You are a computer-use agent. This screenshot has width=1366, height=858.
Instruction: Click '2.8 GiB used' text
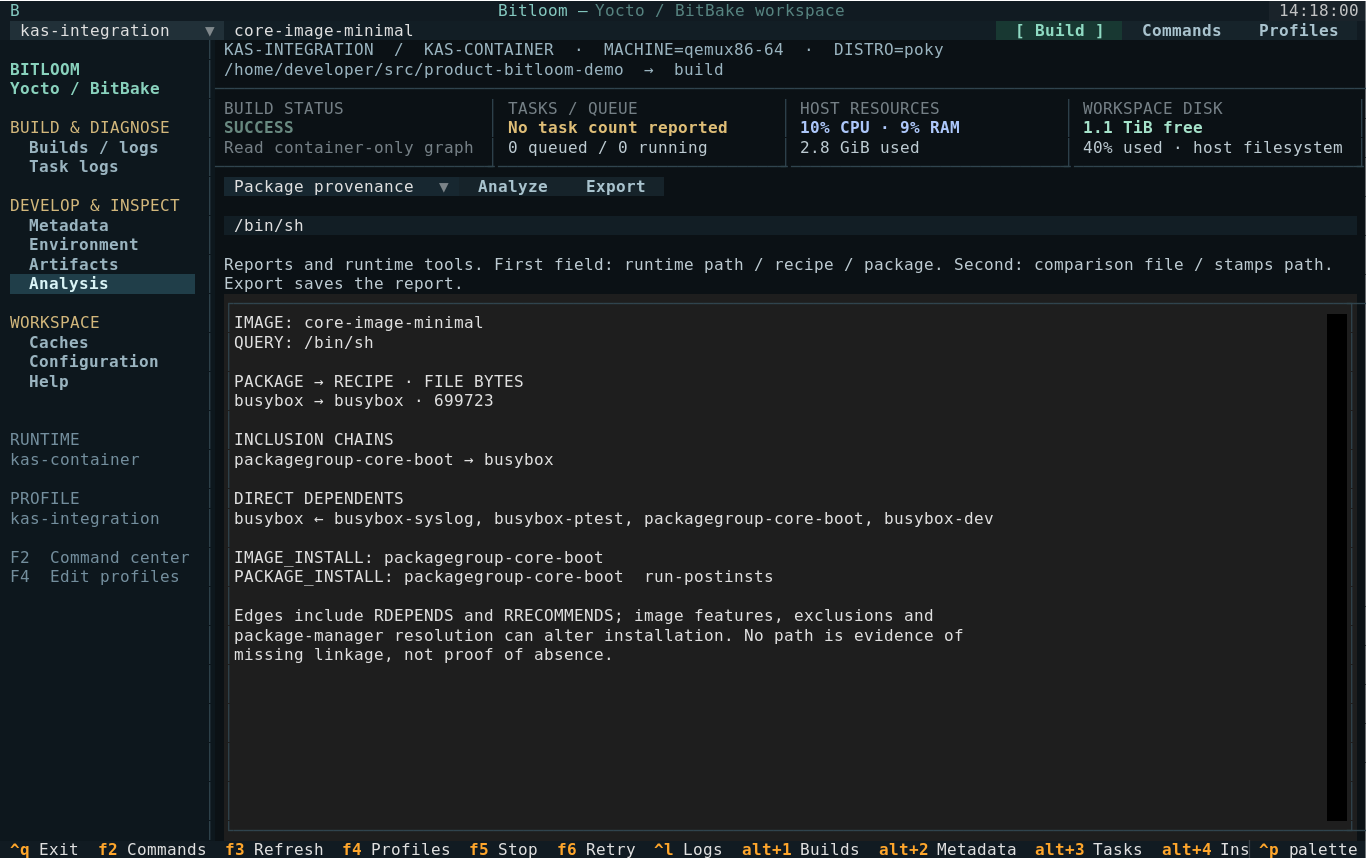(859, 148)
